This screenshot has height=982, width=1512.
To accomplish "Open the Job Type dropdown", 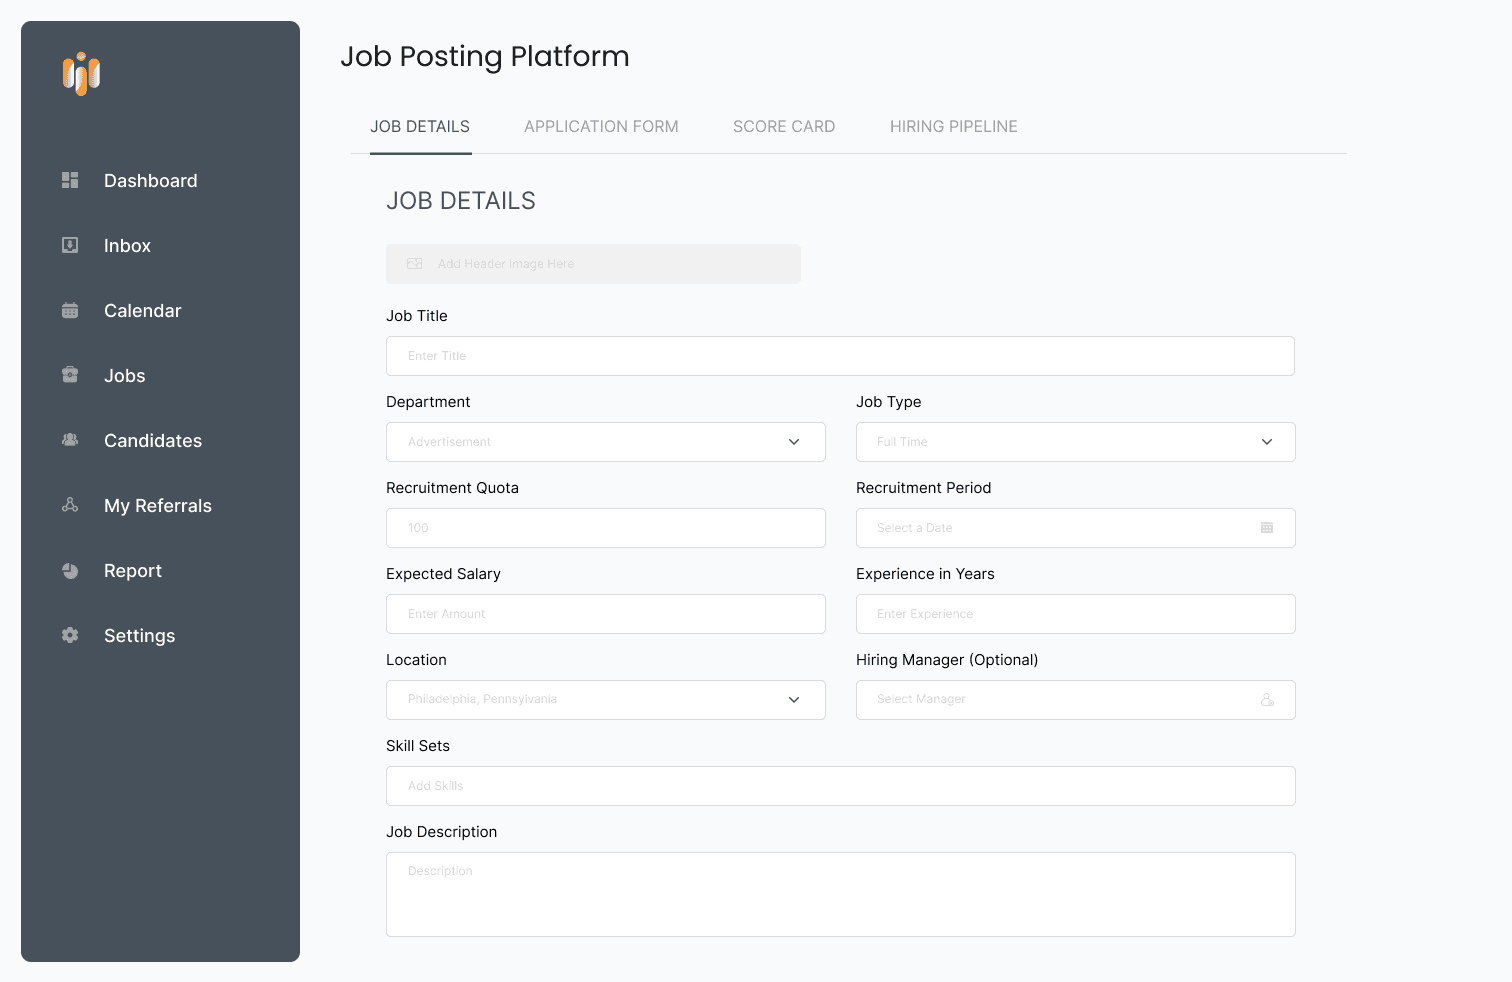I will 1266,441.
